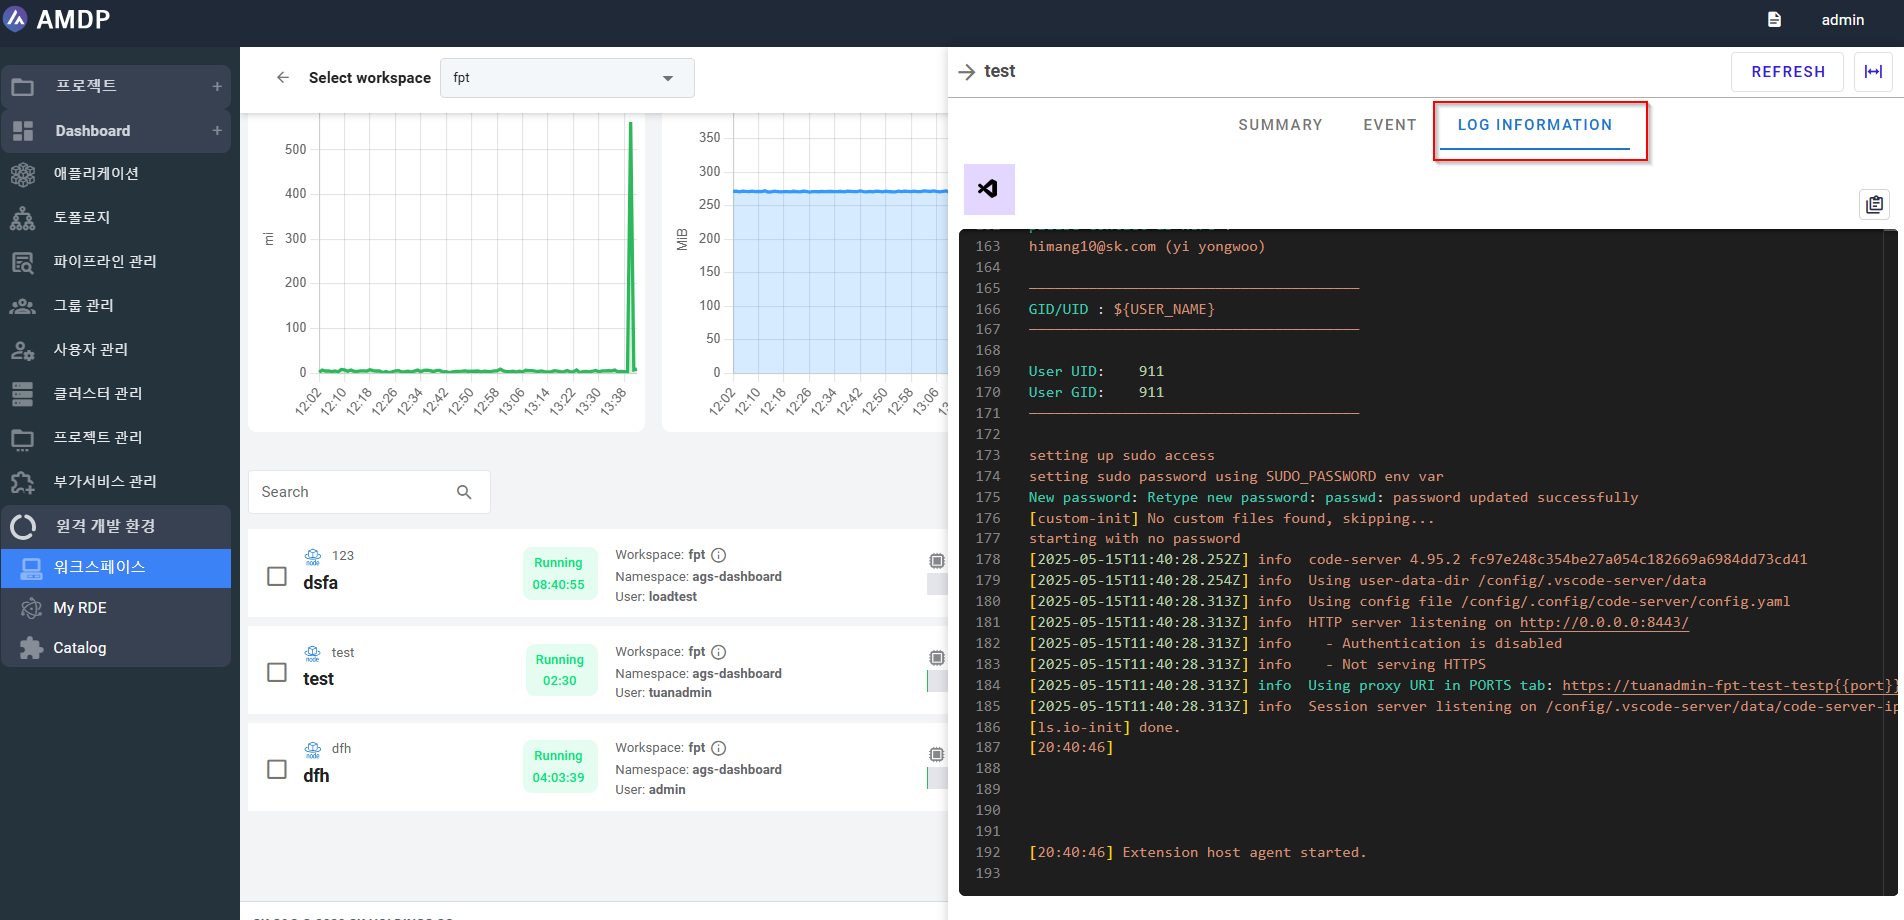Viewport: 1904px width, 920px height.
Task: Expand the 프로젝트 plus button
Action: coord(217,86)
